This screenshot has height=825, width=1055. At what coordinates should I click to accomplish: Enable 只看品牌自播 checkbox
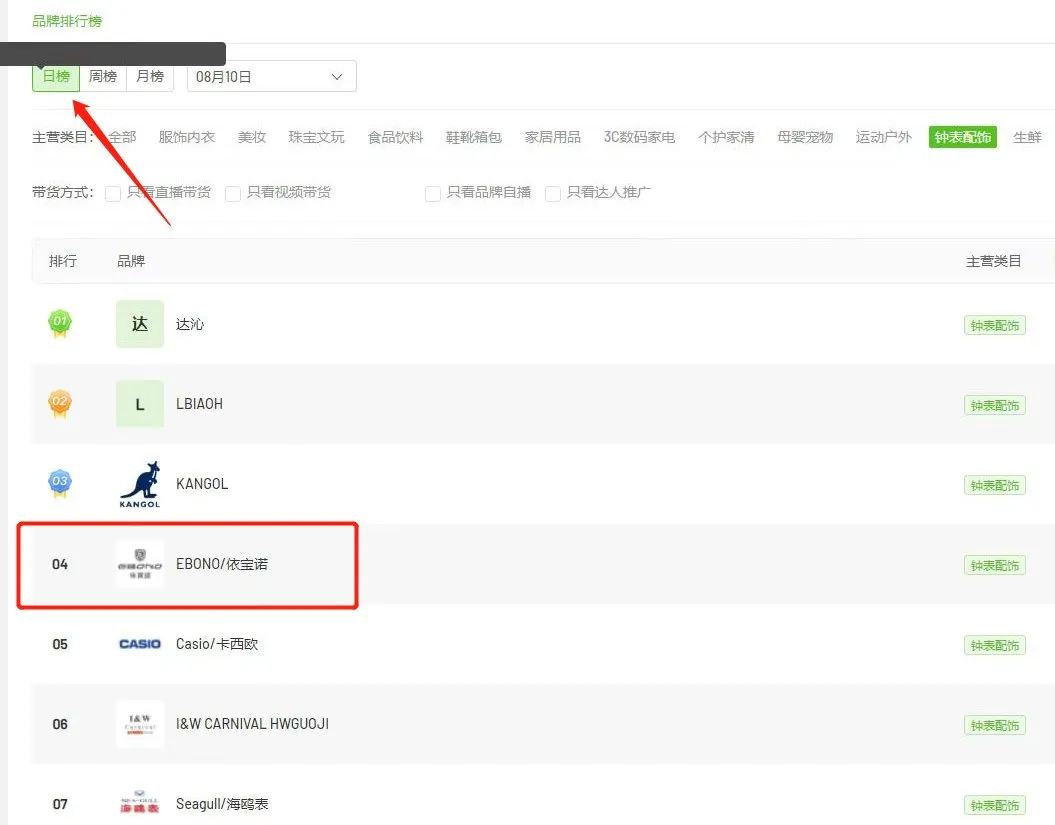tap(433, 194)
